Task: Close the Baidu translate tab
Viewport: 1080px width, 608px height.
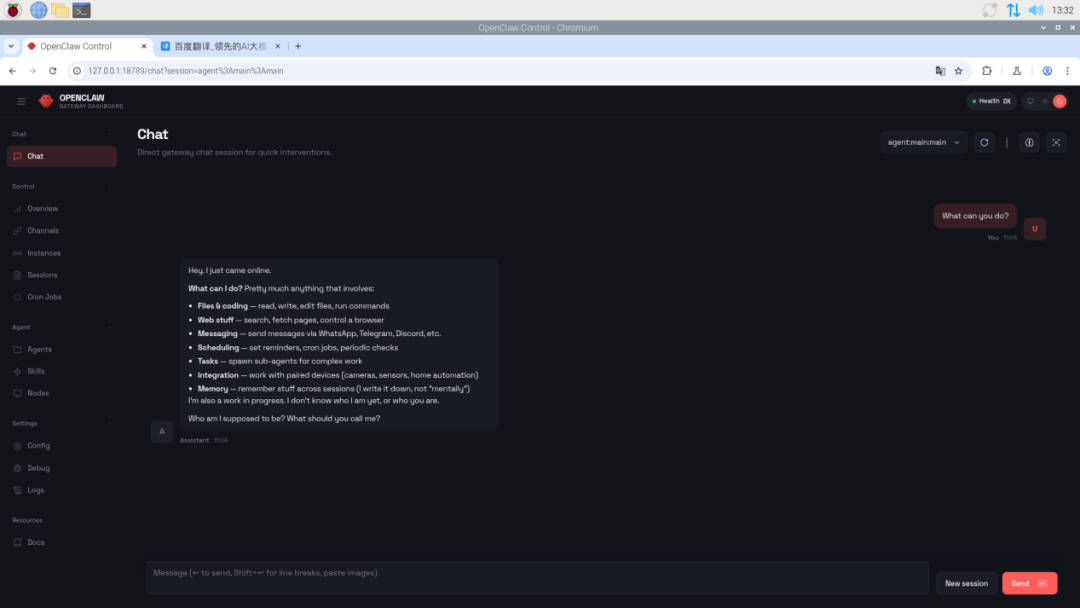Action: [x=278, y=46]
